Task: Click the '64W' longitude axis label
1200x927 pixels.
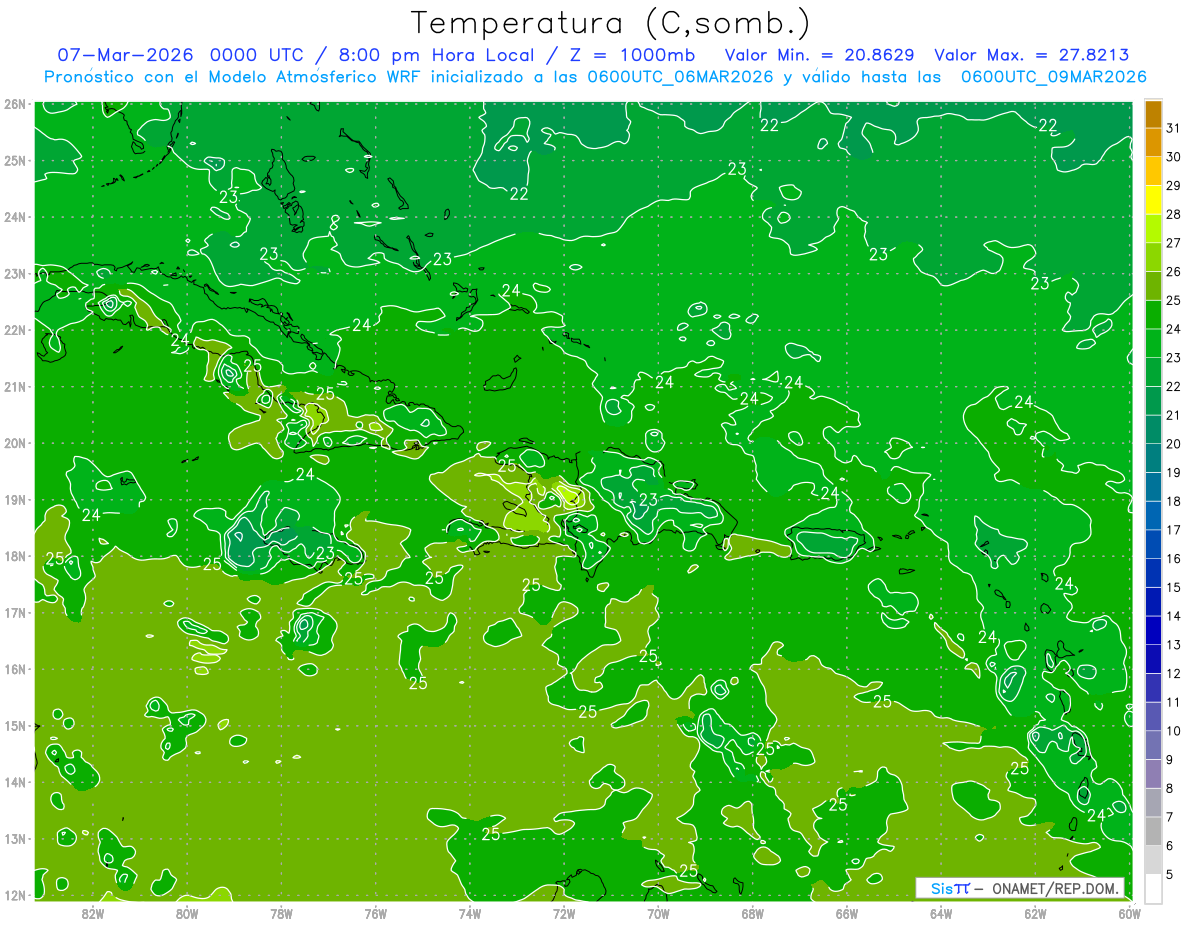Action: [x=941, y=913]
